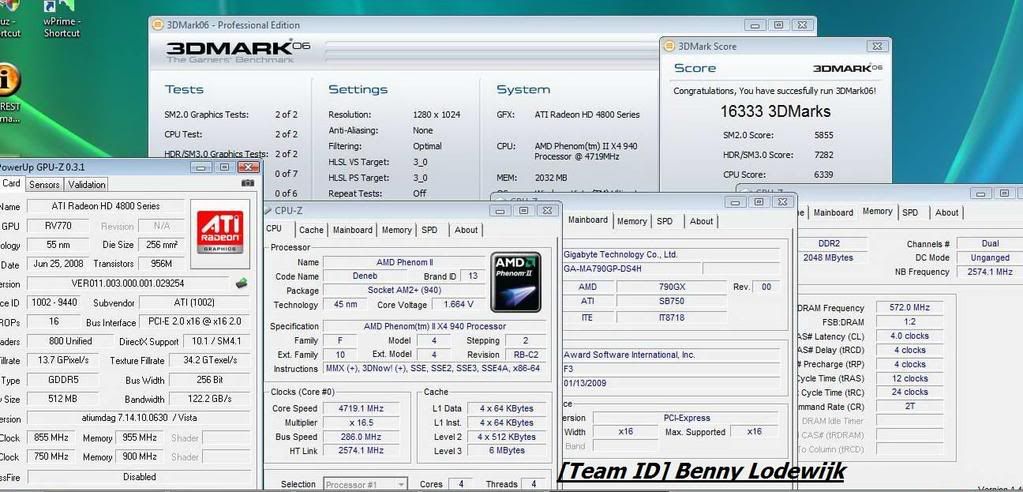
Task: Switch to the Sensors tab in GPU-Z
Action: [x=44, y=185]
